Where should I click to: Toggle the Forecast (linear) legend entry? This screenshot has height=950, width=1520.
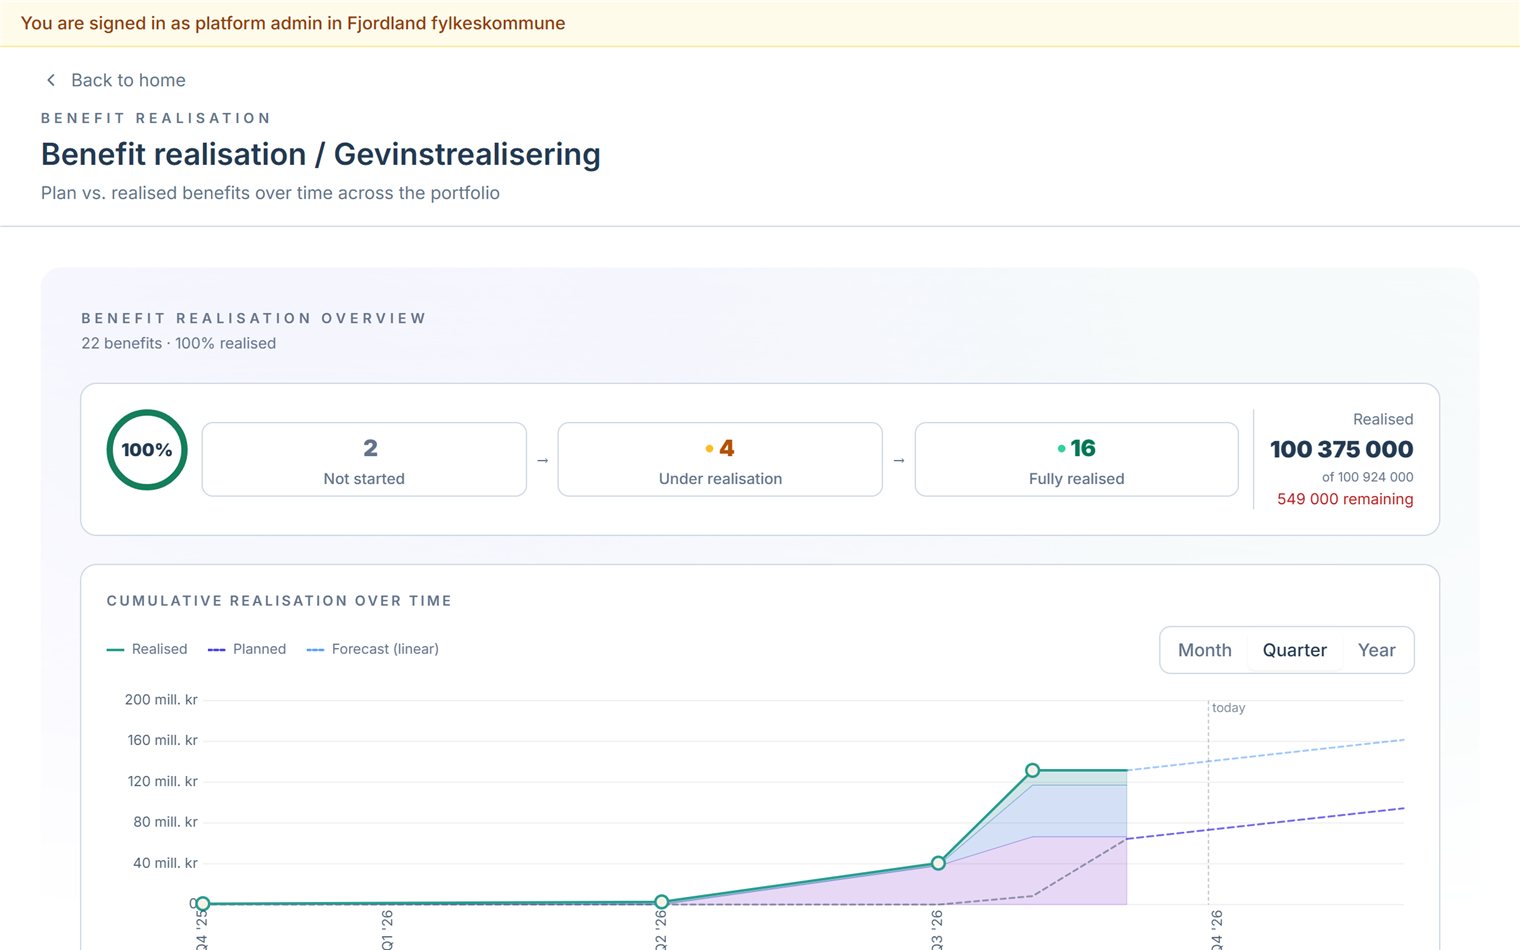click(373, 649)
